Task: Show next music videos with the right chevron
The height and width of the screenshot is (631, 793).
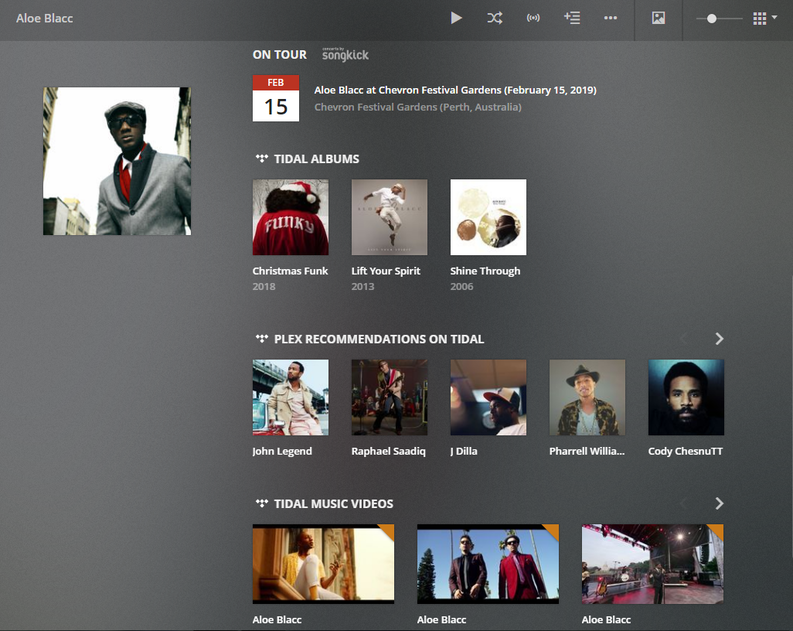Action: (719, 504)
